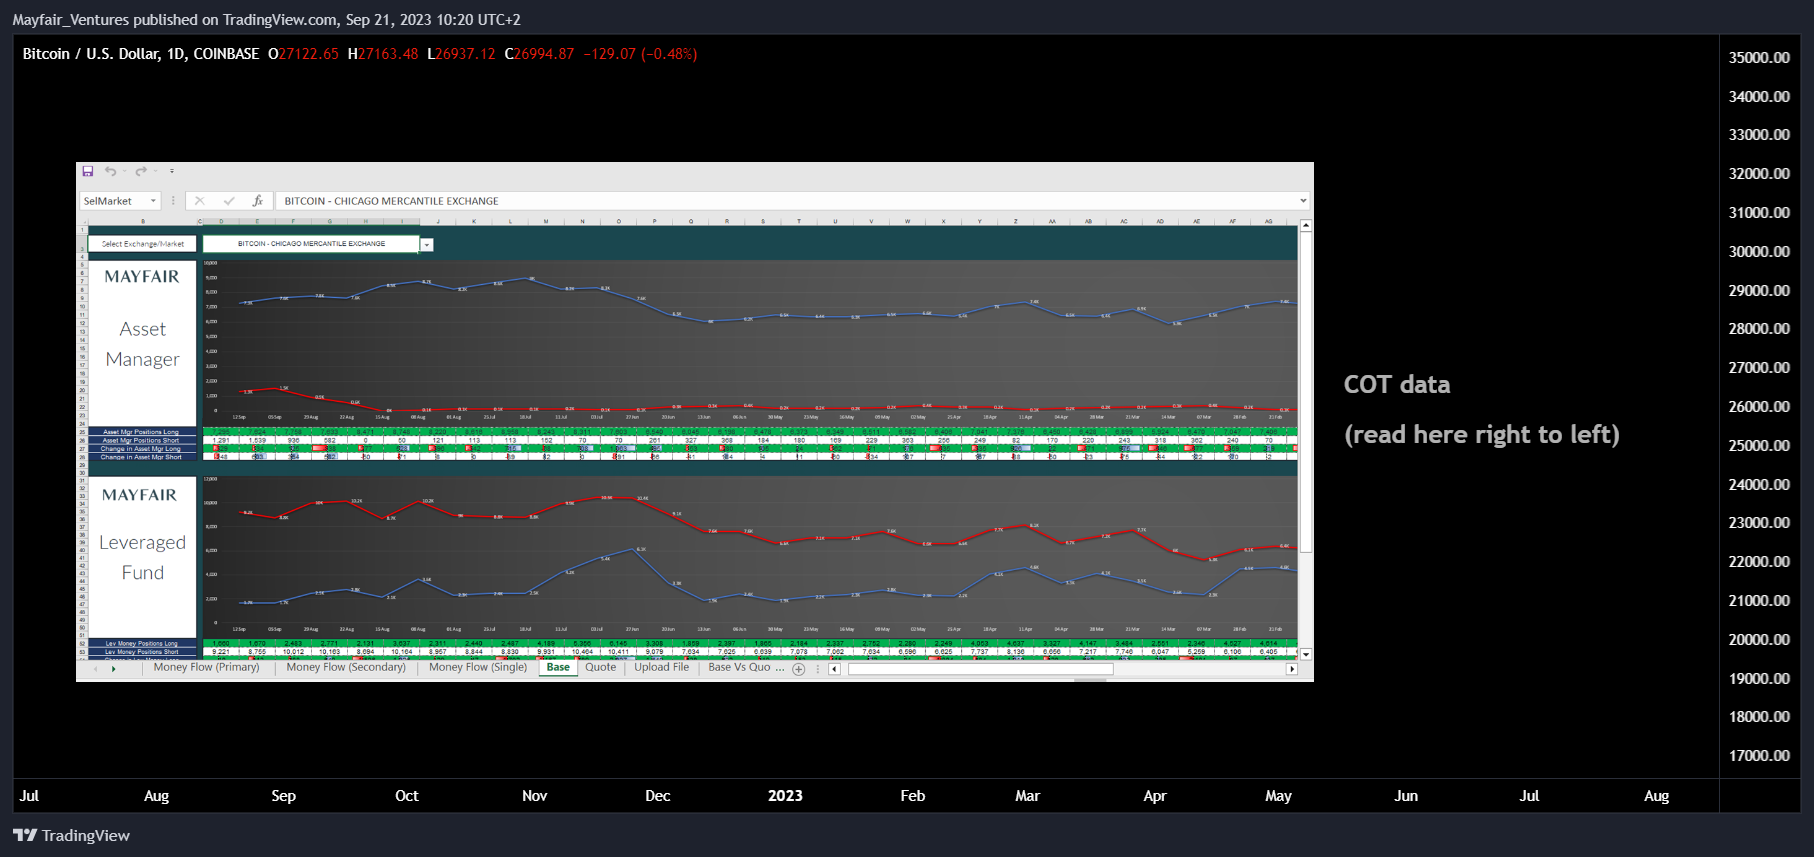Expand the formula bar using its right-edge arrow
The image size is (1814, 857).
tap(1303, 201)
